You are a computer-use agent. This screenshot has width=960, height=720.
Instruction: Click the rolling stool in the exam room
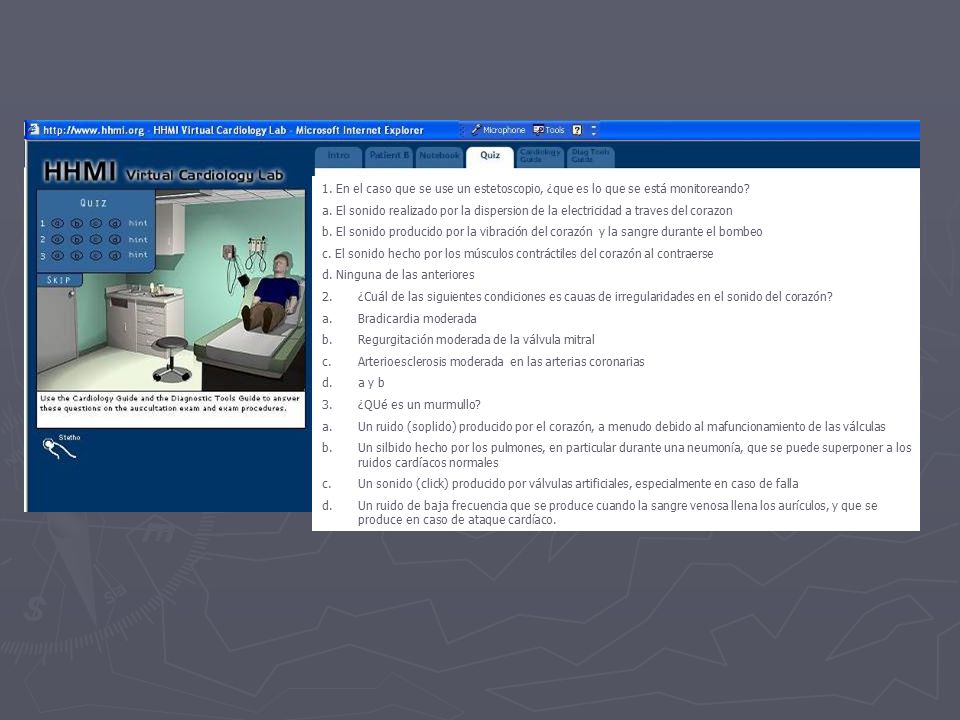click(x=170, y=359)
